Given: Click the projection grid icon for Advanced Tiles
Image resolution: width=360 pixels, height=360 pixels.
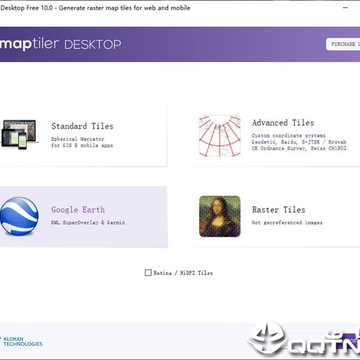Looking at the screenshot, I should point(220,136).
